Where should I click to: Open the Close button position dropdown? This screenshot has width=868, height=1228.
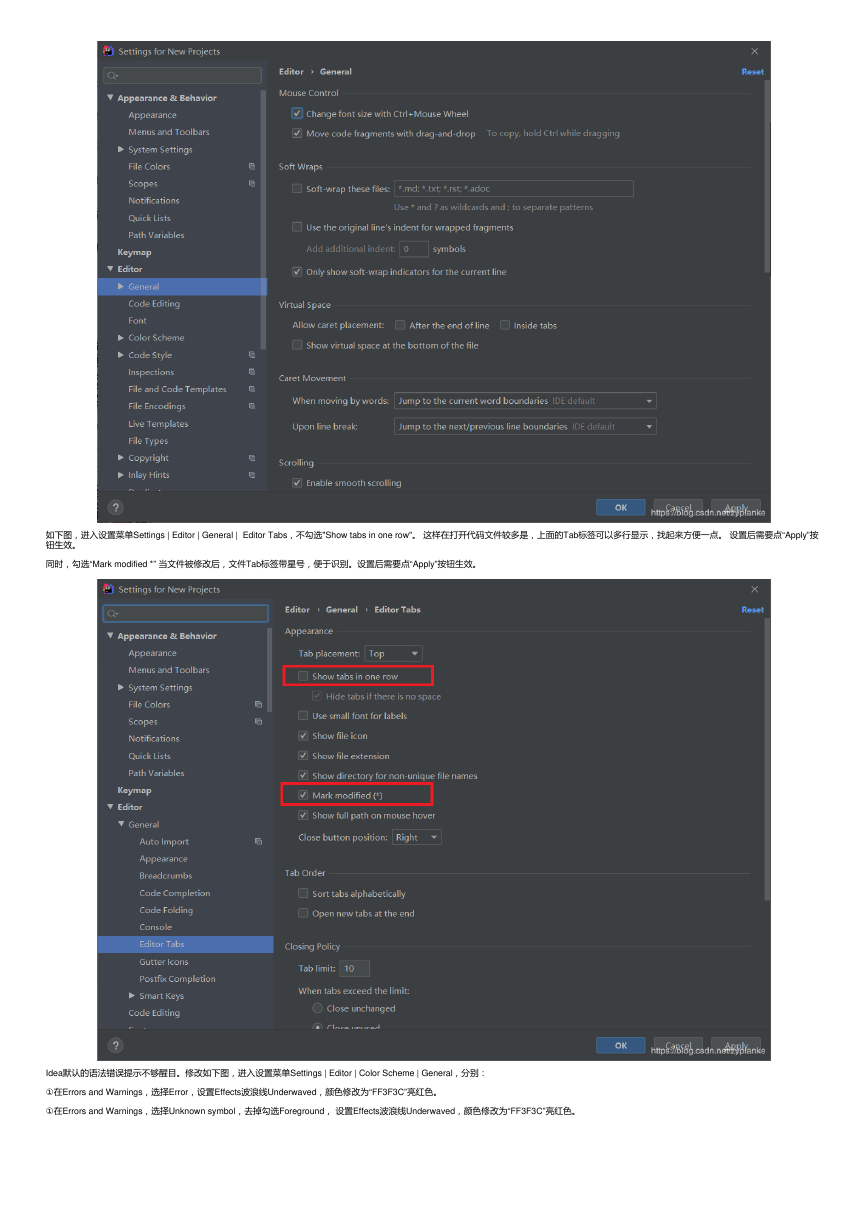coord(417,838)
